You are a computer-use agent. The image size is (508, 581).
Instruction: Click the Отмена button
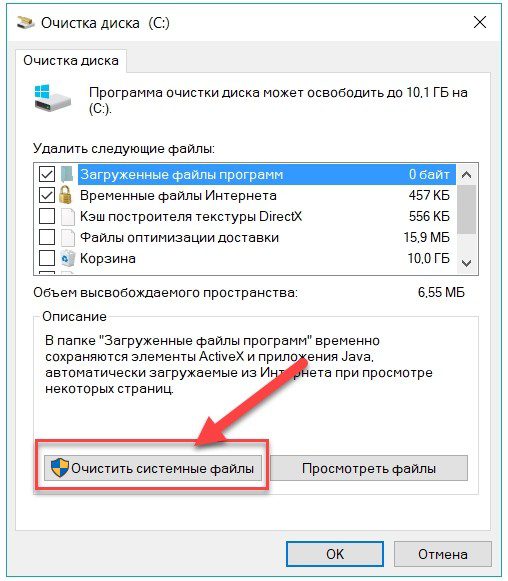(443, 554)
